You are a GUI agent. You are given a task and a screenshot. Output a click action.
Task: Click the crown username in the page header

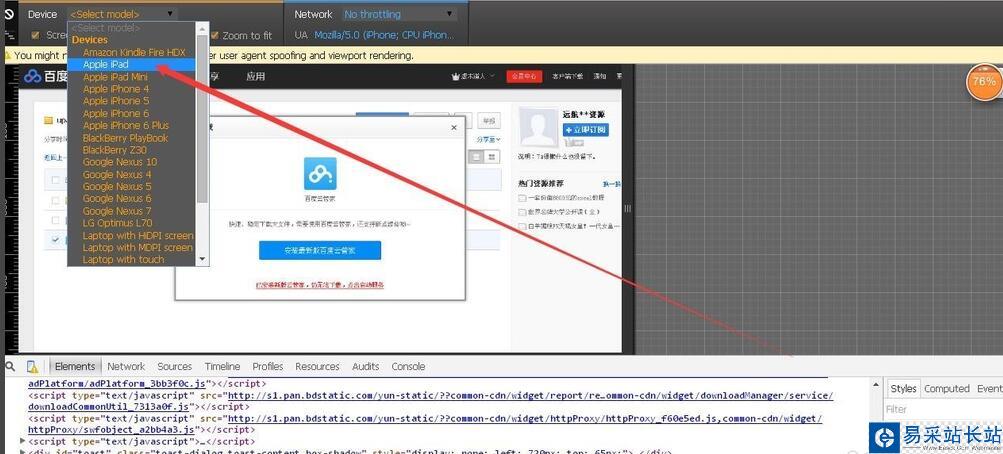473,76
